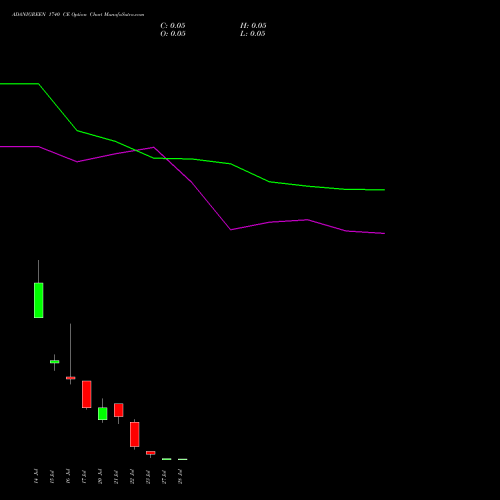500x500 pixels.
Task: Click the 15 Jul date label
Action: [52, 476]
